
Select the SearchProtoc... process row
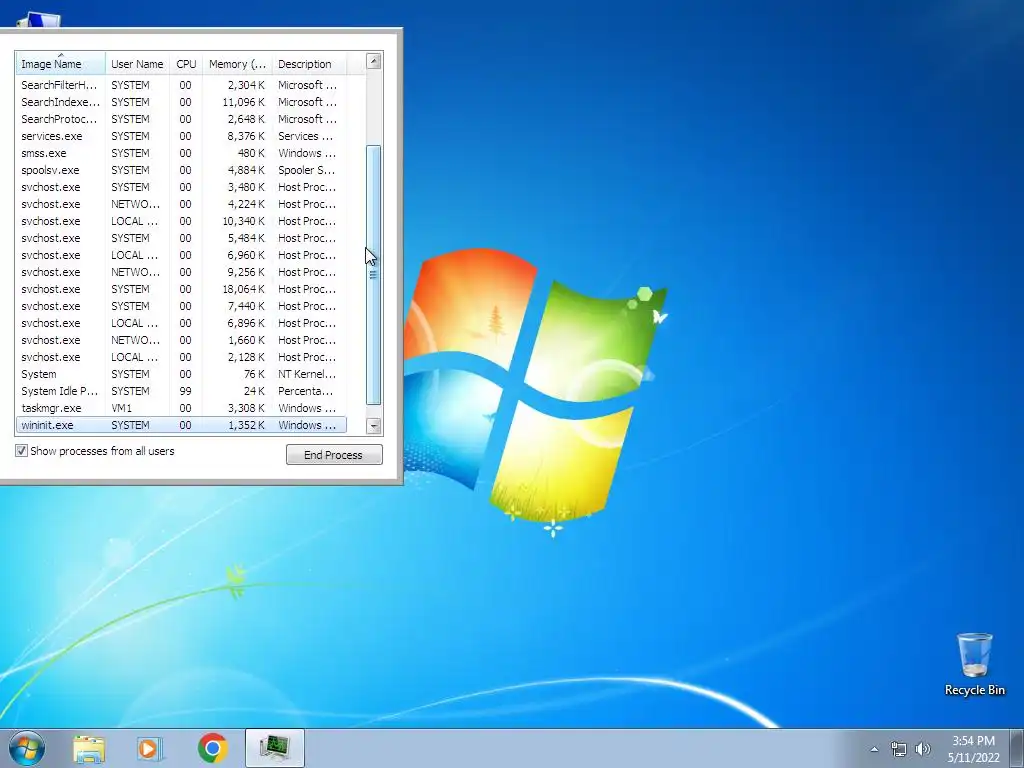coord(181,119)
